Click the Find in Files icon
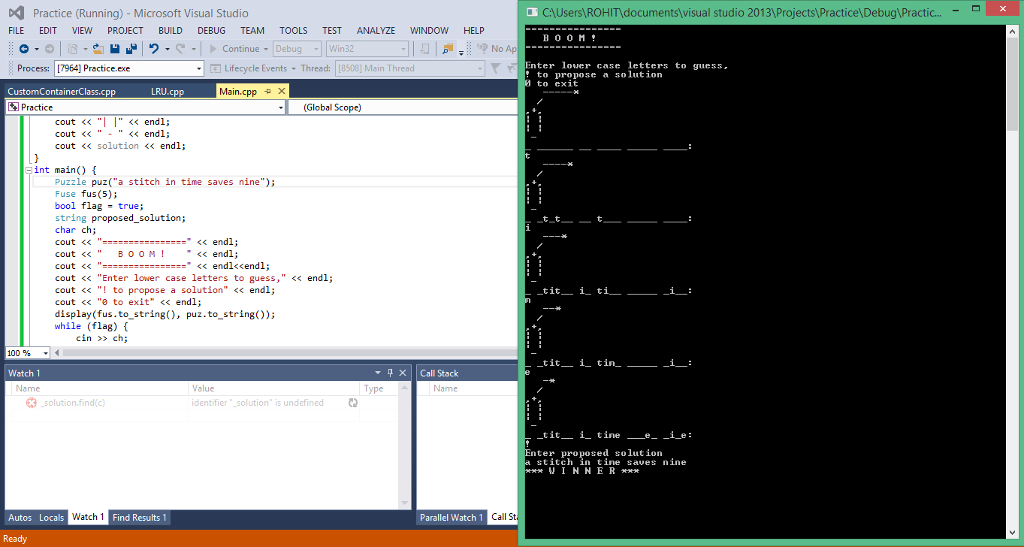1024x547 pixels. coord(447,49)
